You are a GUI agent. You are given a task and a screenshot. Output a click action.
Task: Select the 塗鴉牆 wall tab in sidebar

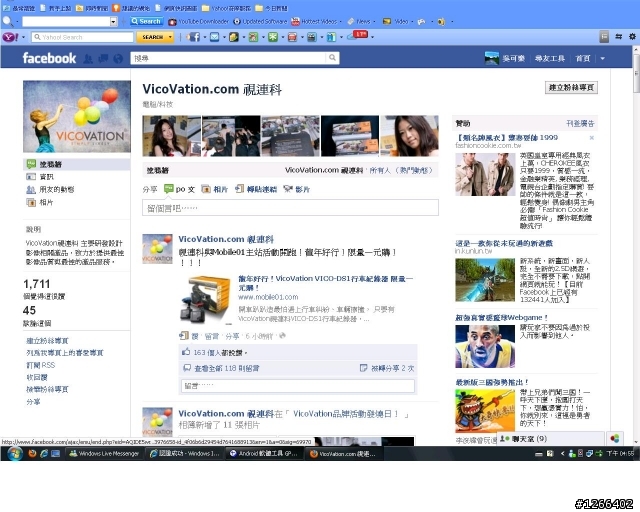[x=76, y=164]
